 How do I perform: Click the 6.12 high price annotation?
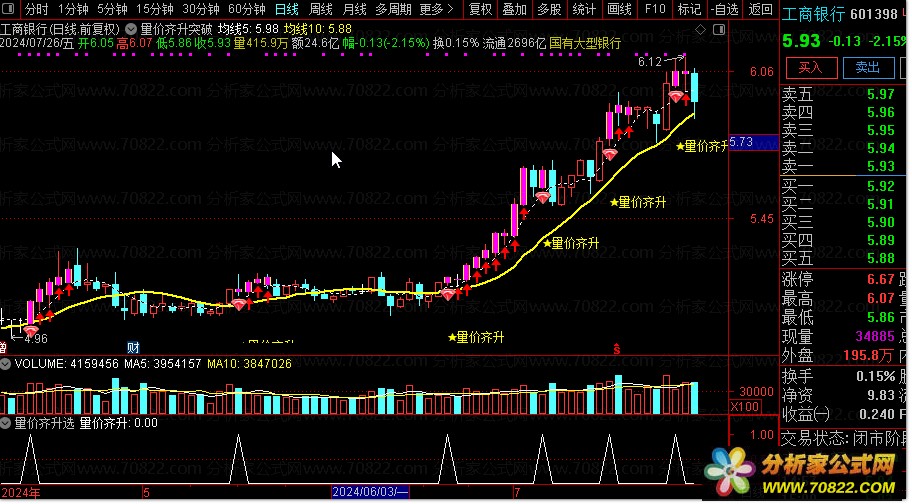650,62
